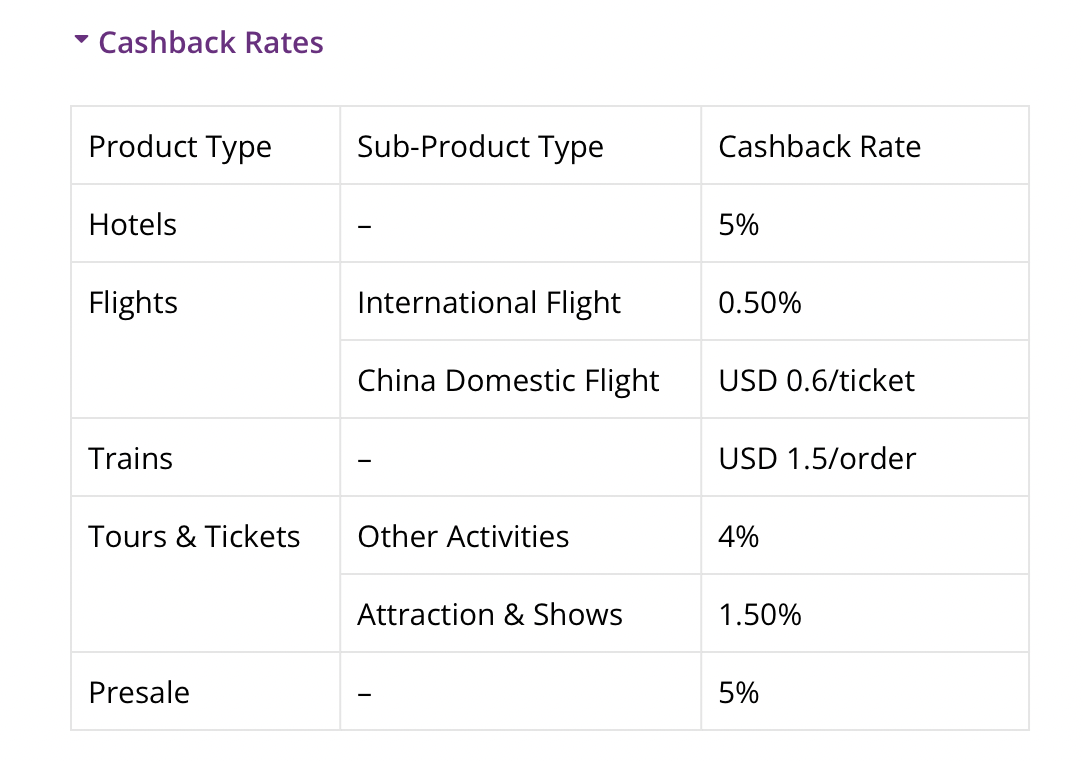The image size is (1083, 761).
Task: Click the 1.50% cashback rate cell
Action: point(760,615)
